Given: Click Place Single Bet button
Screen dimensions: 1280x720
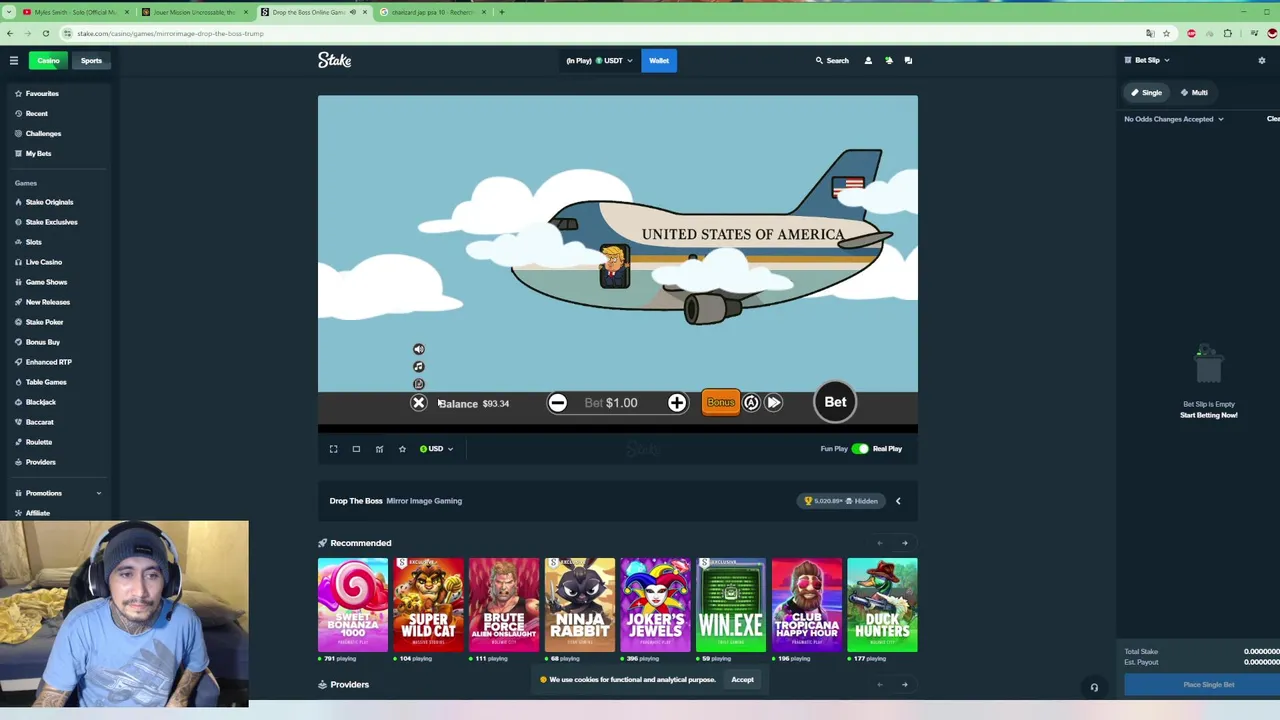Looking at the screenshot, I should pos(1209,685).
